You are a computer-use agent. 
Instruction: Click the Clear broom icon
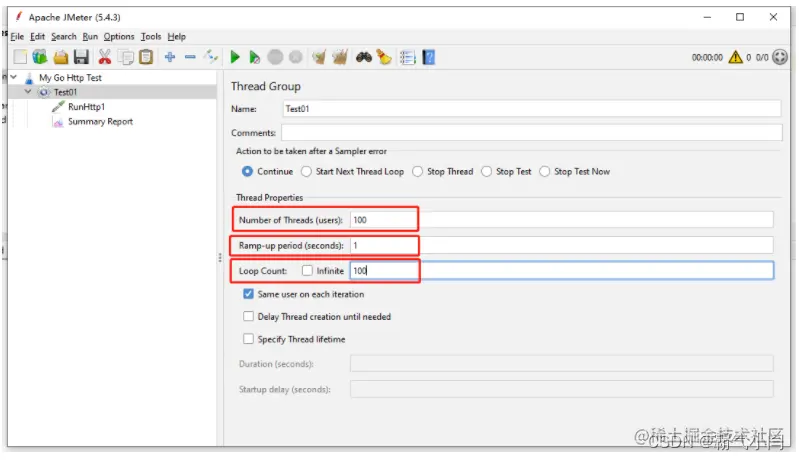click(x=319, y=57)
